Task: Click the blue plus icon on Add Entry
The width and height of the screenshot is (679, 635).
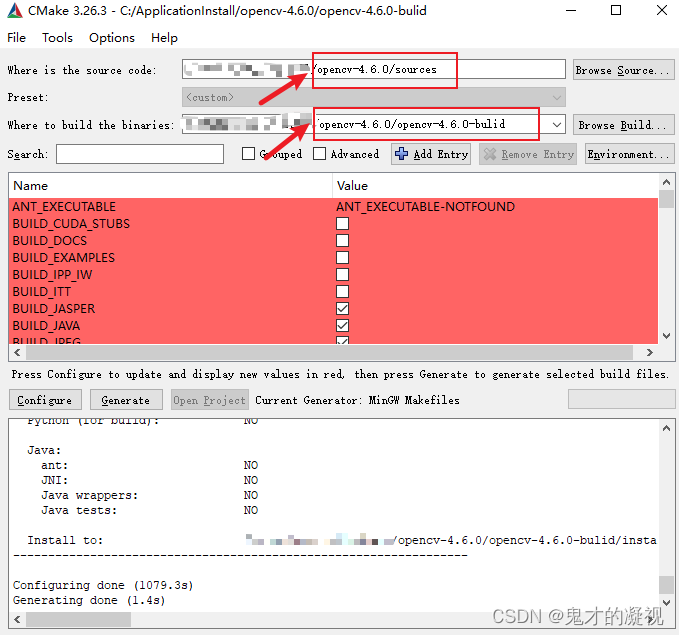Action: pos(401,154)
